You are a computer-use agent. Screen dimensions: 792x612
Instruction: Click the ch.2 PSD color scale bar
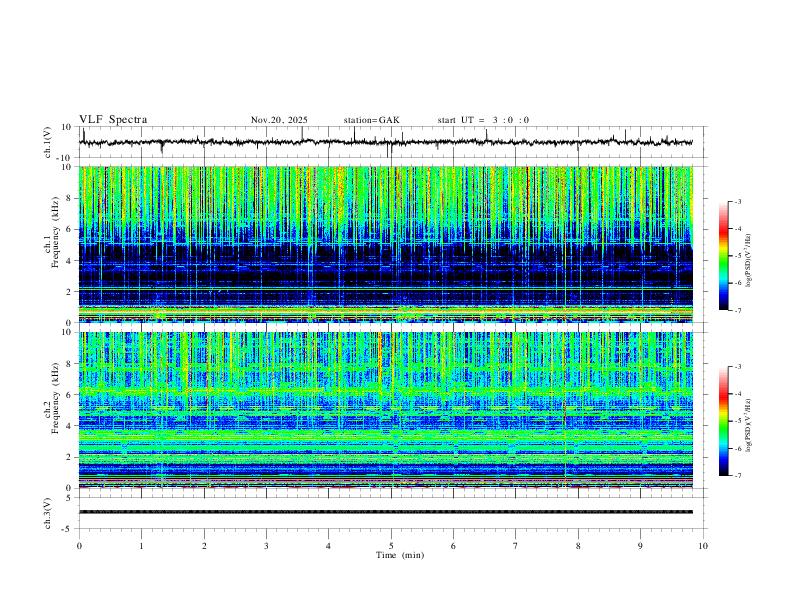724,421
